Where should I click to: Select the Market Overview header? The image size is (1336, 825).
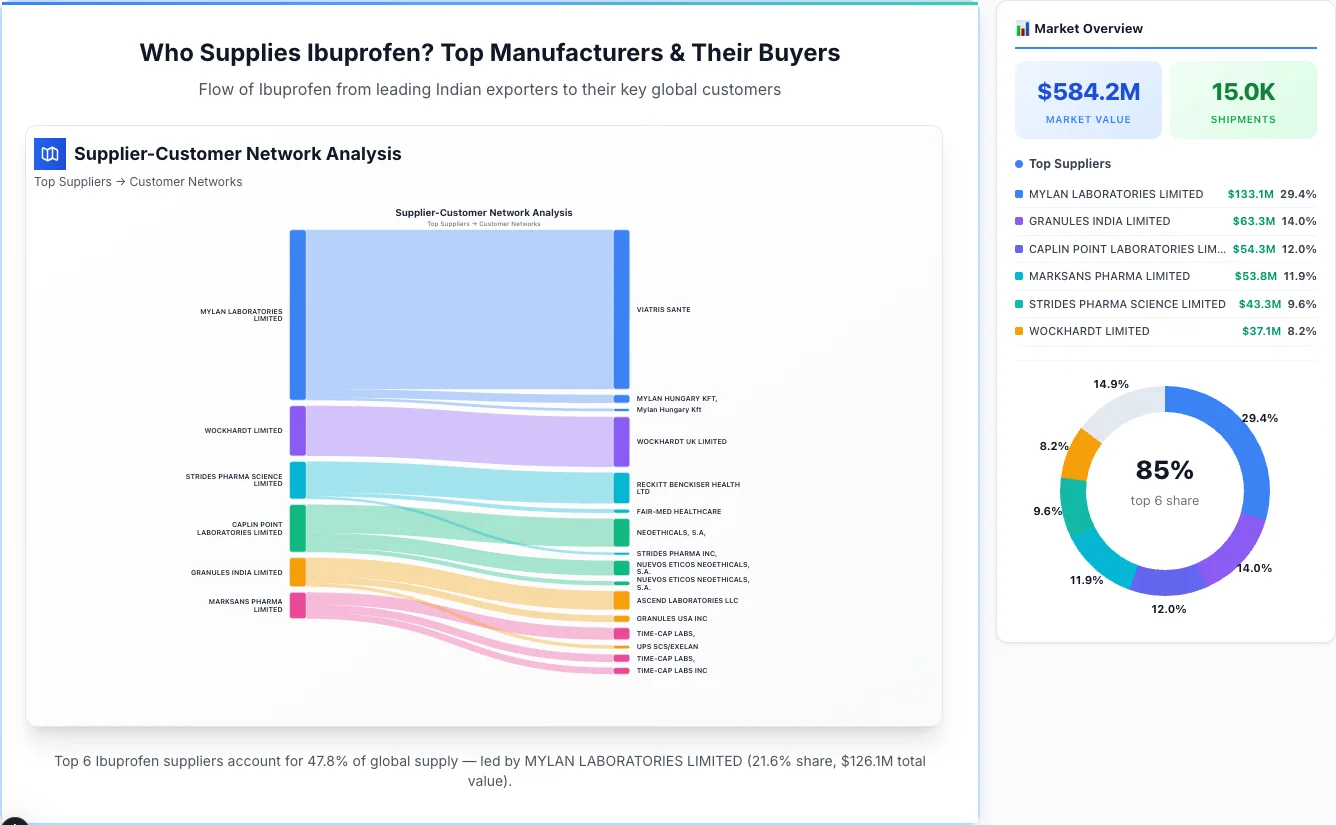(x=1088, y=28)
